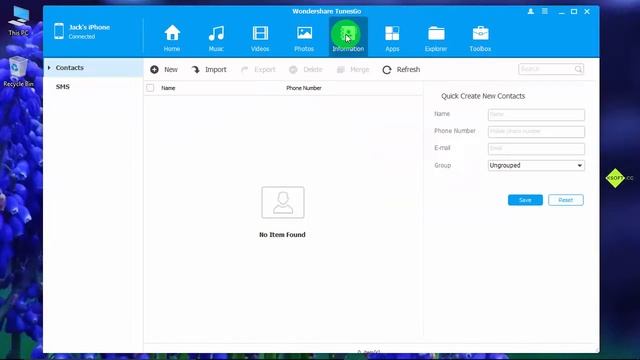Image resolution: width=640 pixels, height=360 pixels.
Task: Click the Import toolbar item
Action: click(209, 69)
